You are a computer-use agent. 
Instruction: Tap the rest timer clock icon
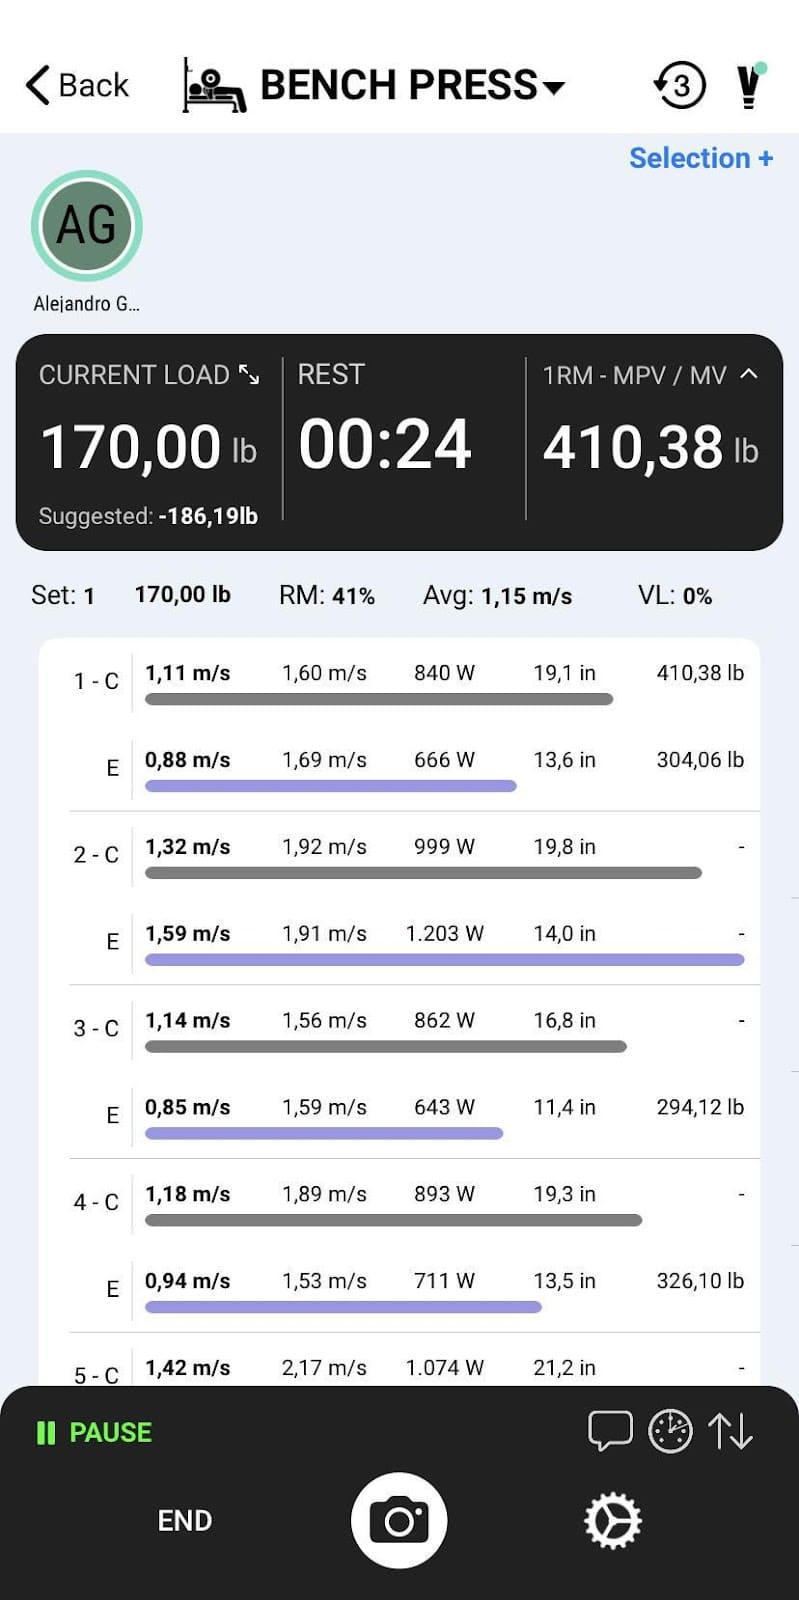tap(670, 1431)
